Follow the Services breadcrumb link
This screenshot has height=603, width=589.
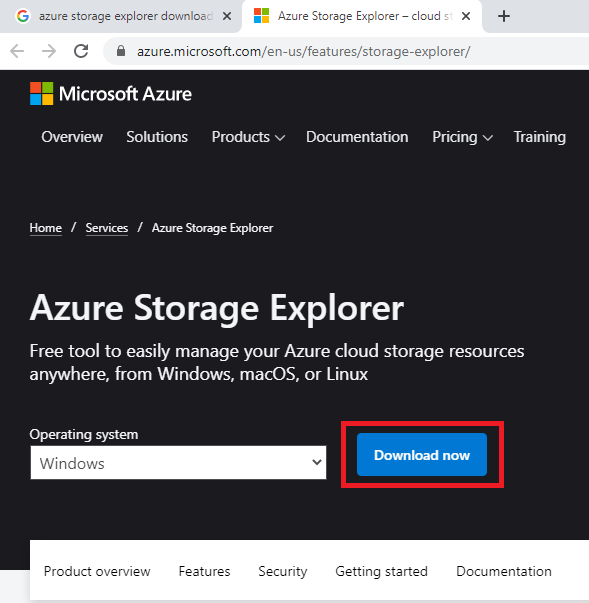[106, 228]
